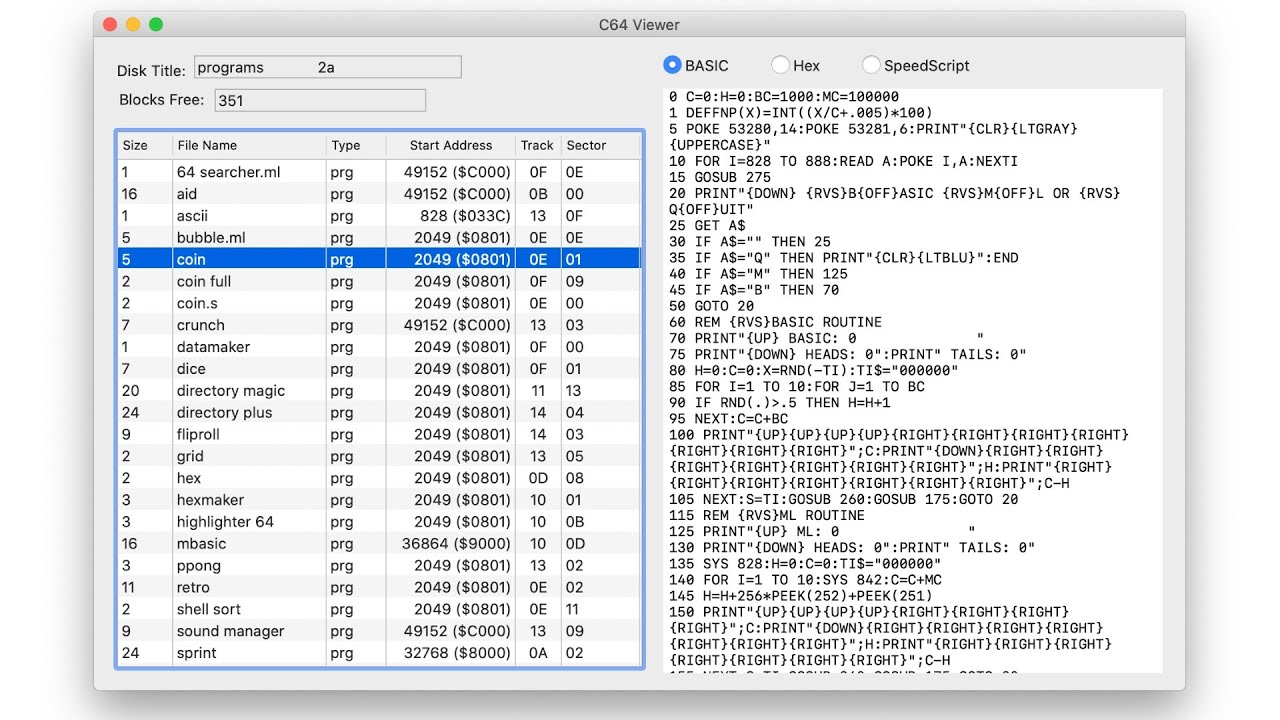Select the 'coin full' file row
This screenshot has width=1280, height=720.
(379, 281)
